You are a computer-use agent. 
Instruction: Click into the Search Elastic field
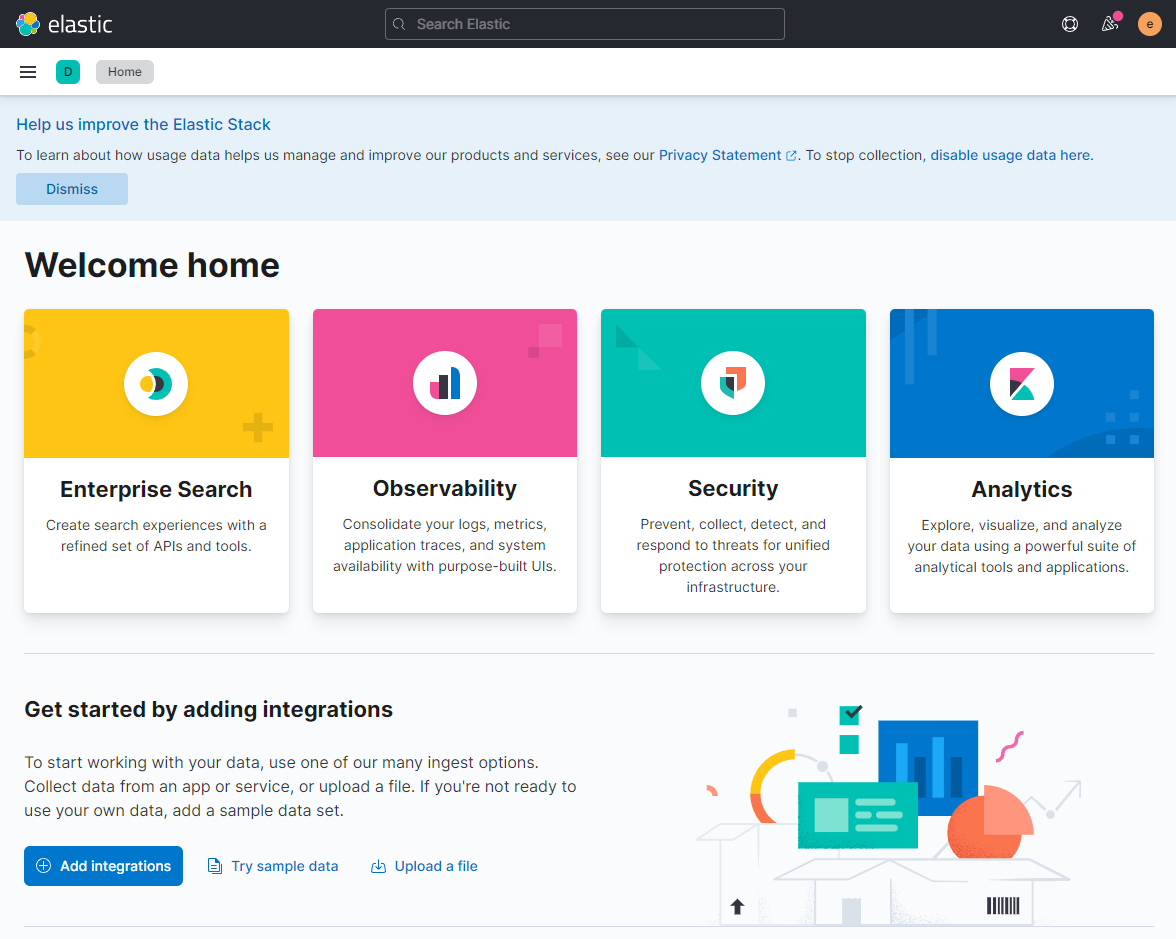(585, 24)
